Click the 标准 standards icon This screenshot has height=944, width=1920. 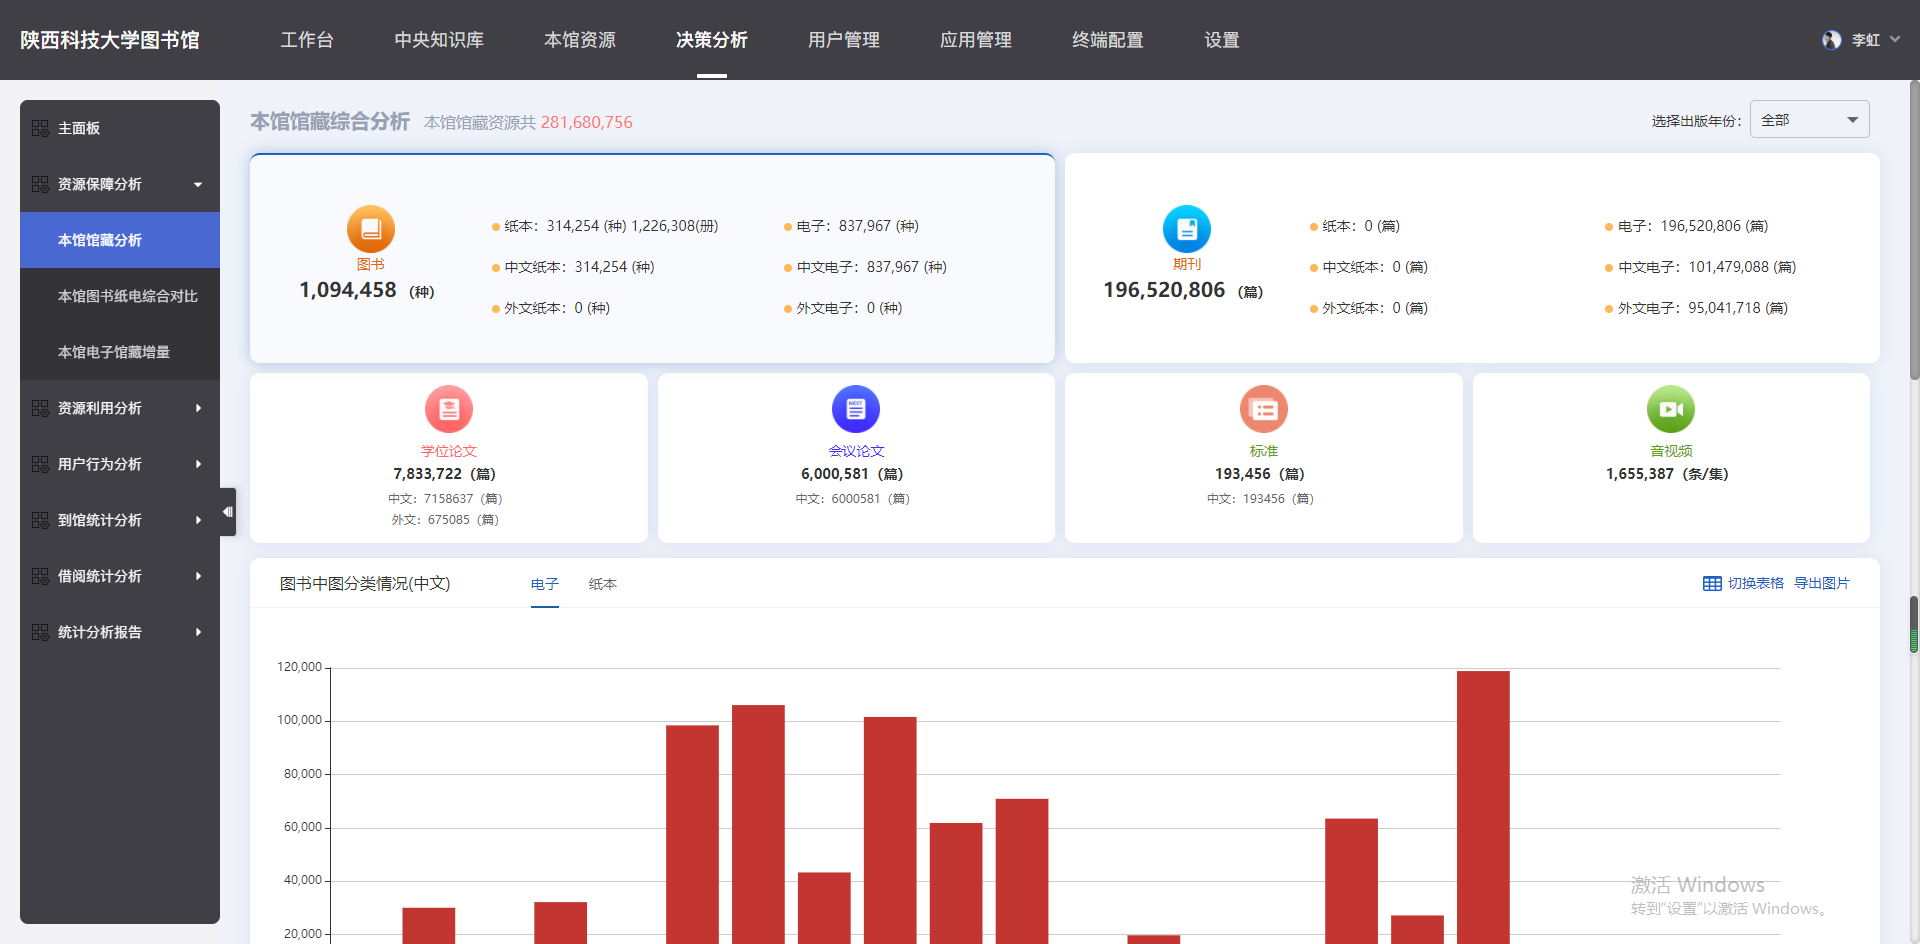coord(1263,409)
